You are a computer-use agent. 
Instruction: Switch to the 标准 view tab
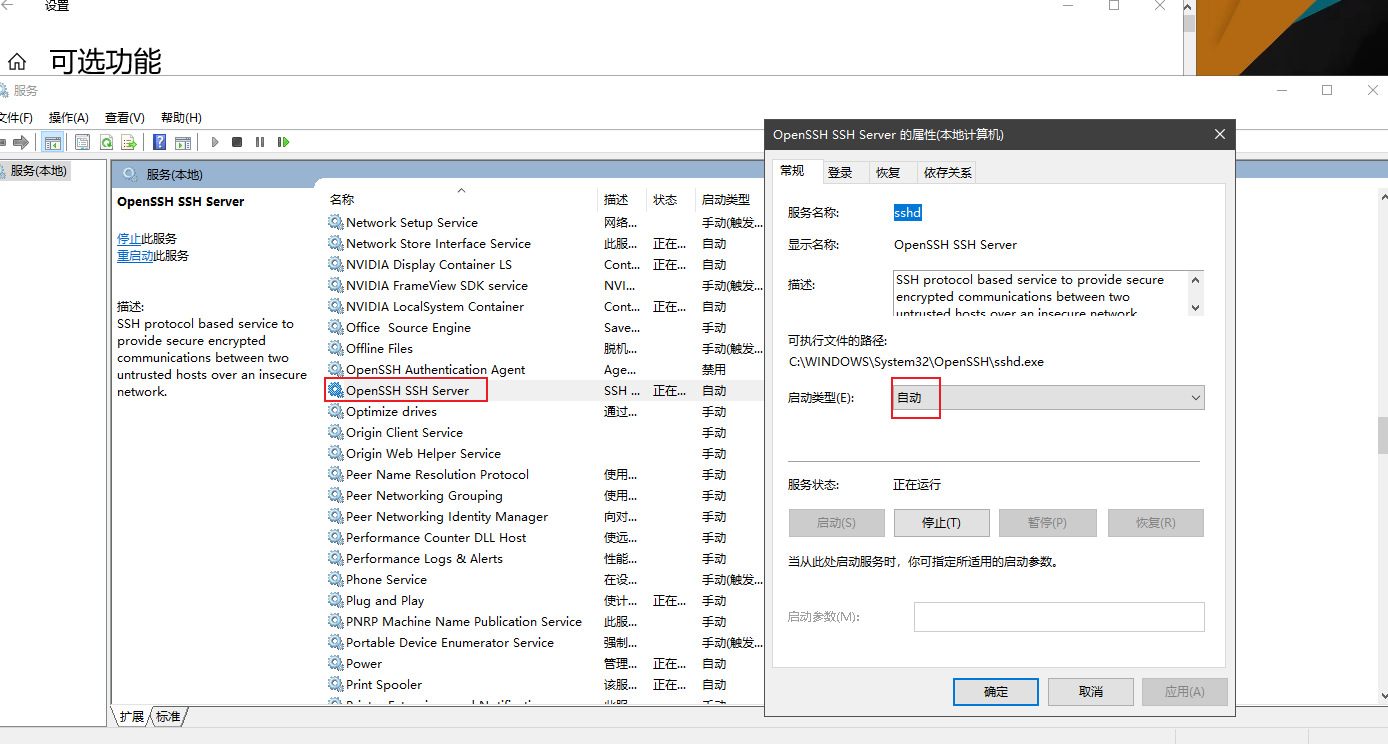(168, 716)
